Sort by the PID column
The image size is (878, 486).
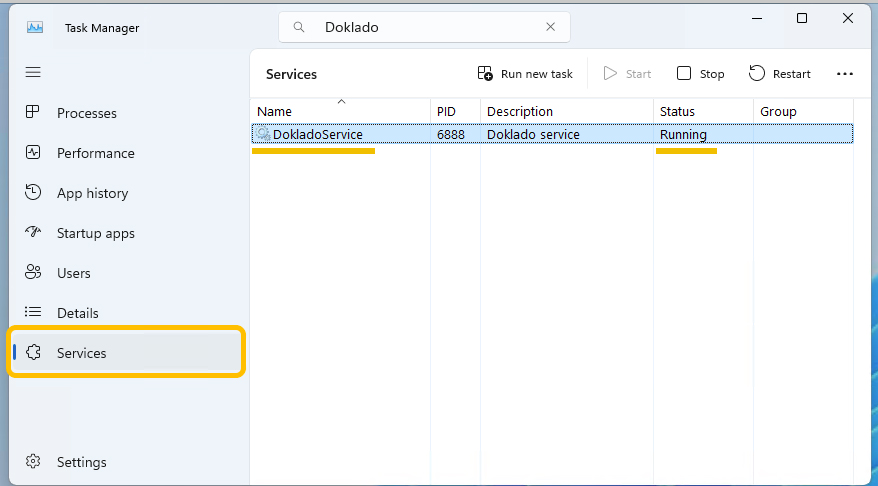pyautogui.click(x=455, y=111)
